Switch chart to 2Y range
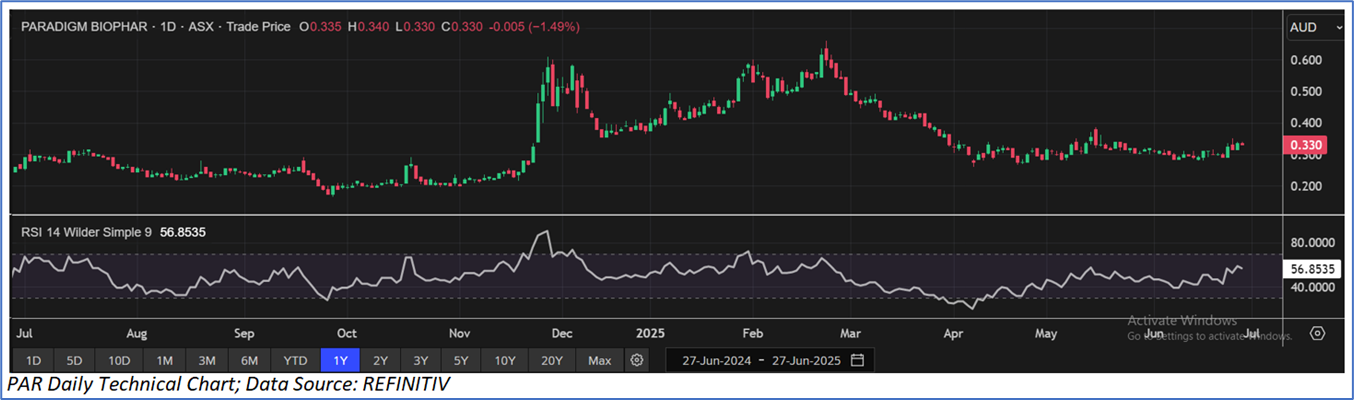The height and width of the screenshot is (400, 1354). [380, 360]
